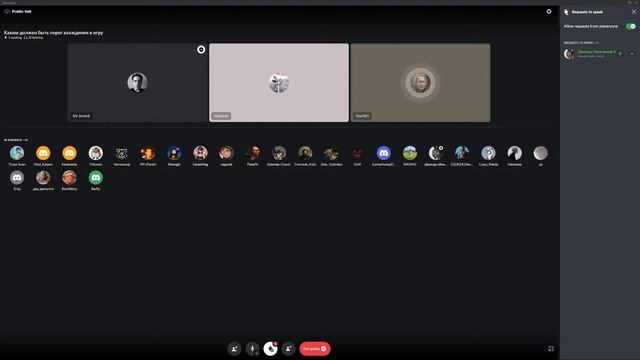Open the red dark audience avatar
Screen dimensions: 640x360
click(x=358, y=153)
